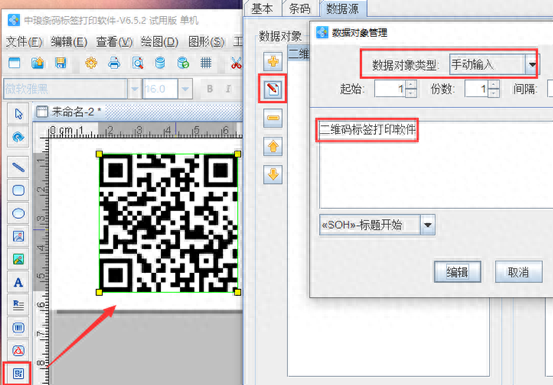Select the landscape image tool icon

[18, 259]
